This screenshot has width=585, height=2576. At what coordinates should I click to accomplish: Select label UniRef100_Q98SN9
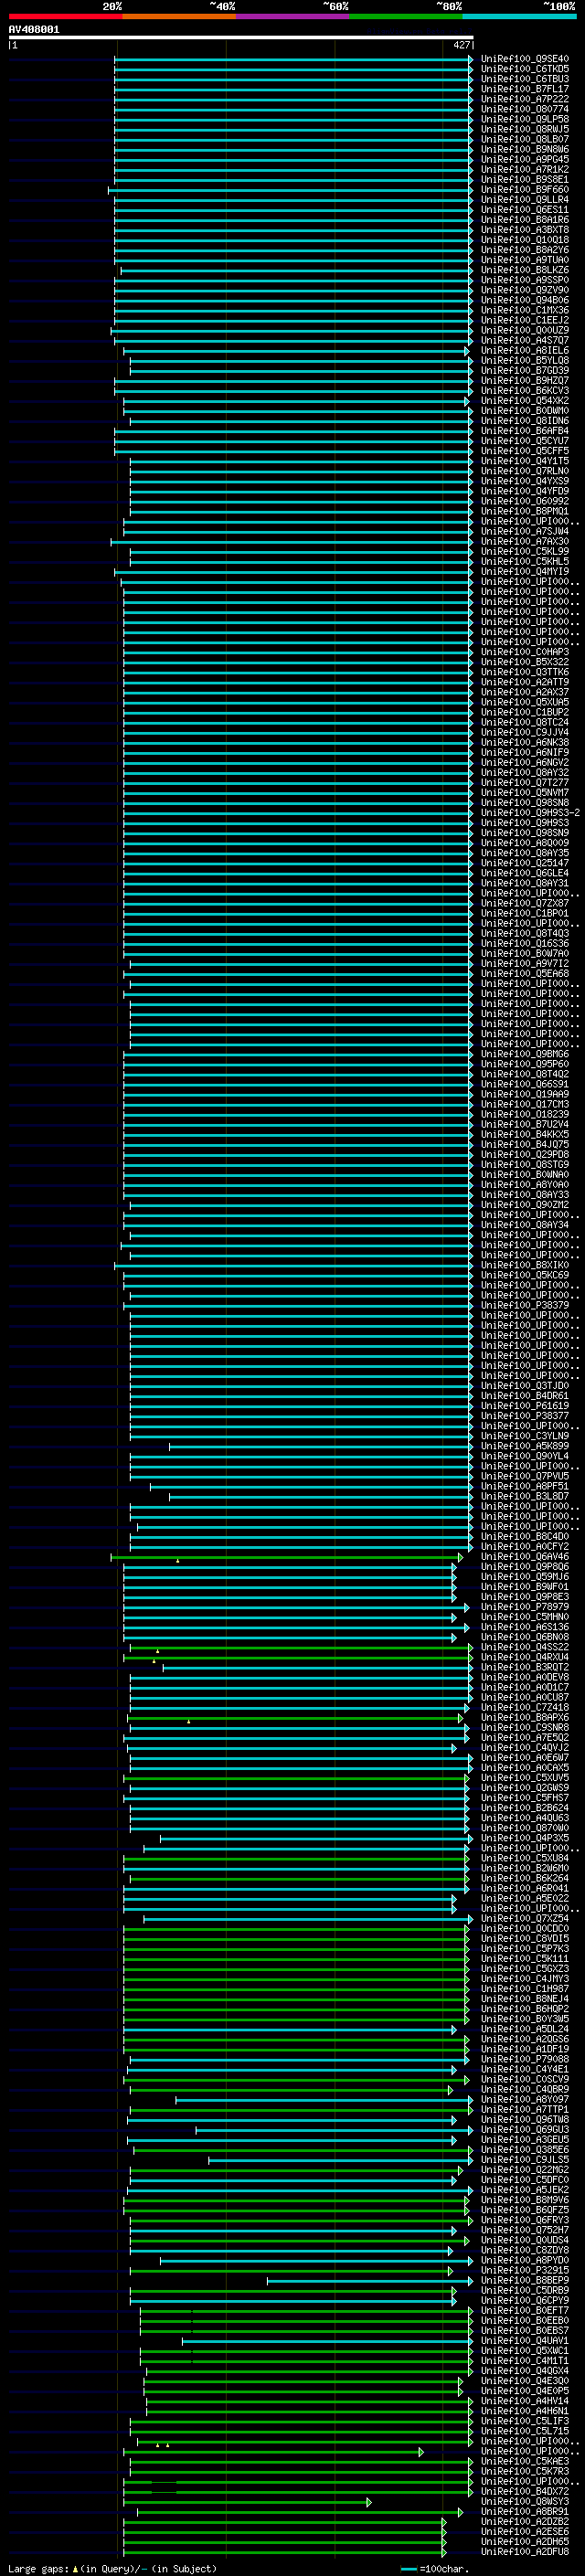point(525,833)
